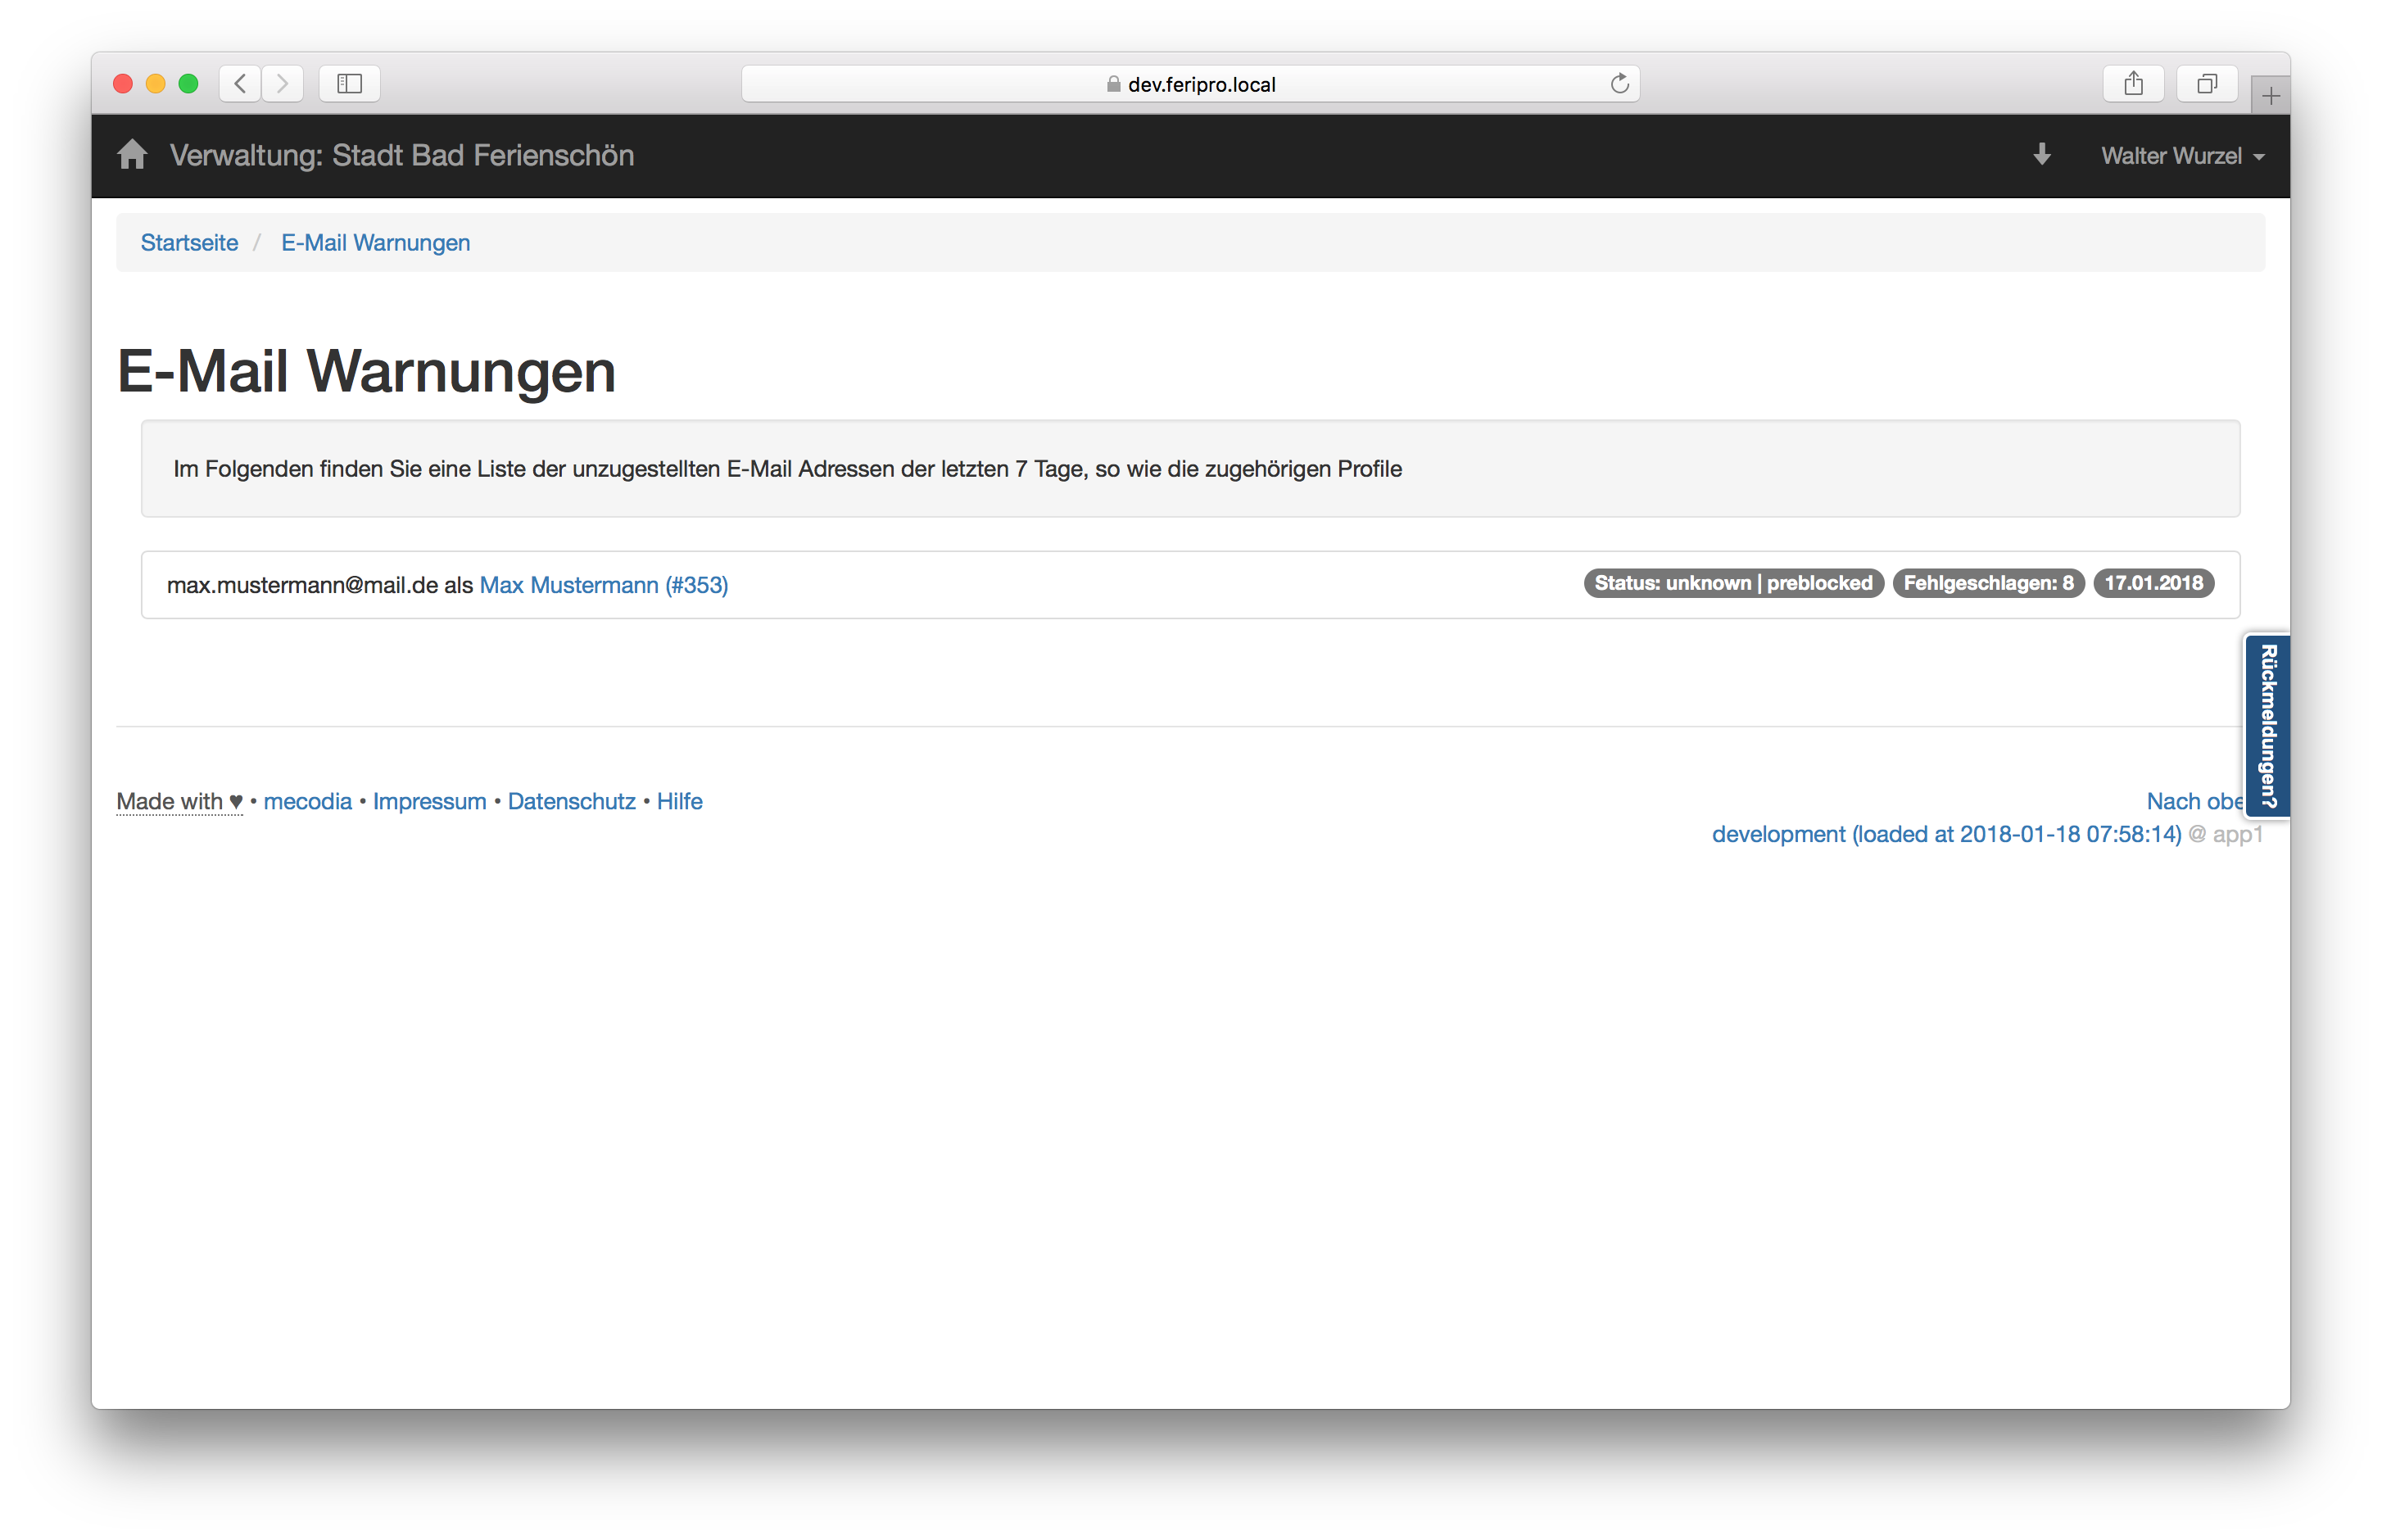This screenshot has width=2382, height=1540.
Task: Click the home icon in navbar
Action: 132,155
